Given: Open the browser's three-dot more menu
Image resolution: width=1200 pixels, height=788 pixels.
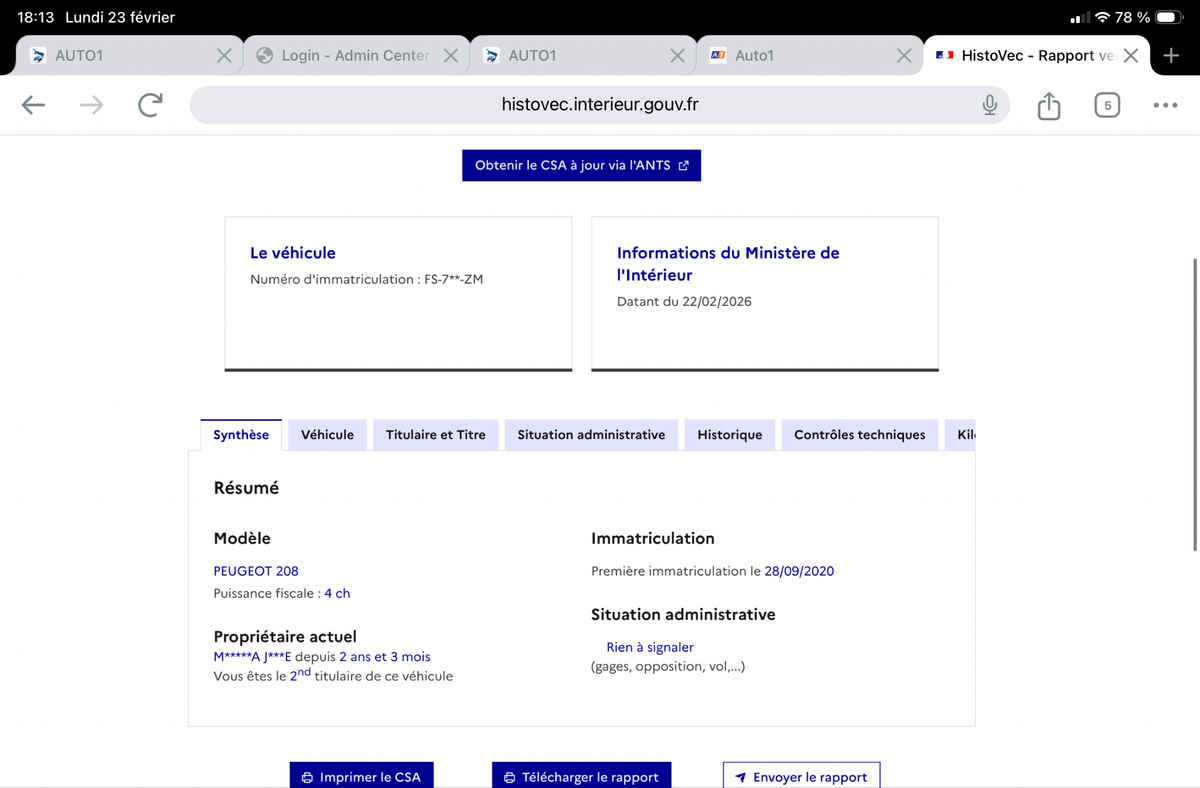Looking at the screenshot, I should click(1165, 105).
